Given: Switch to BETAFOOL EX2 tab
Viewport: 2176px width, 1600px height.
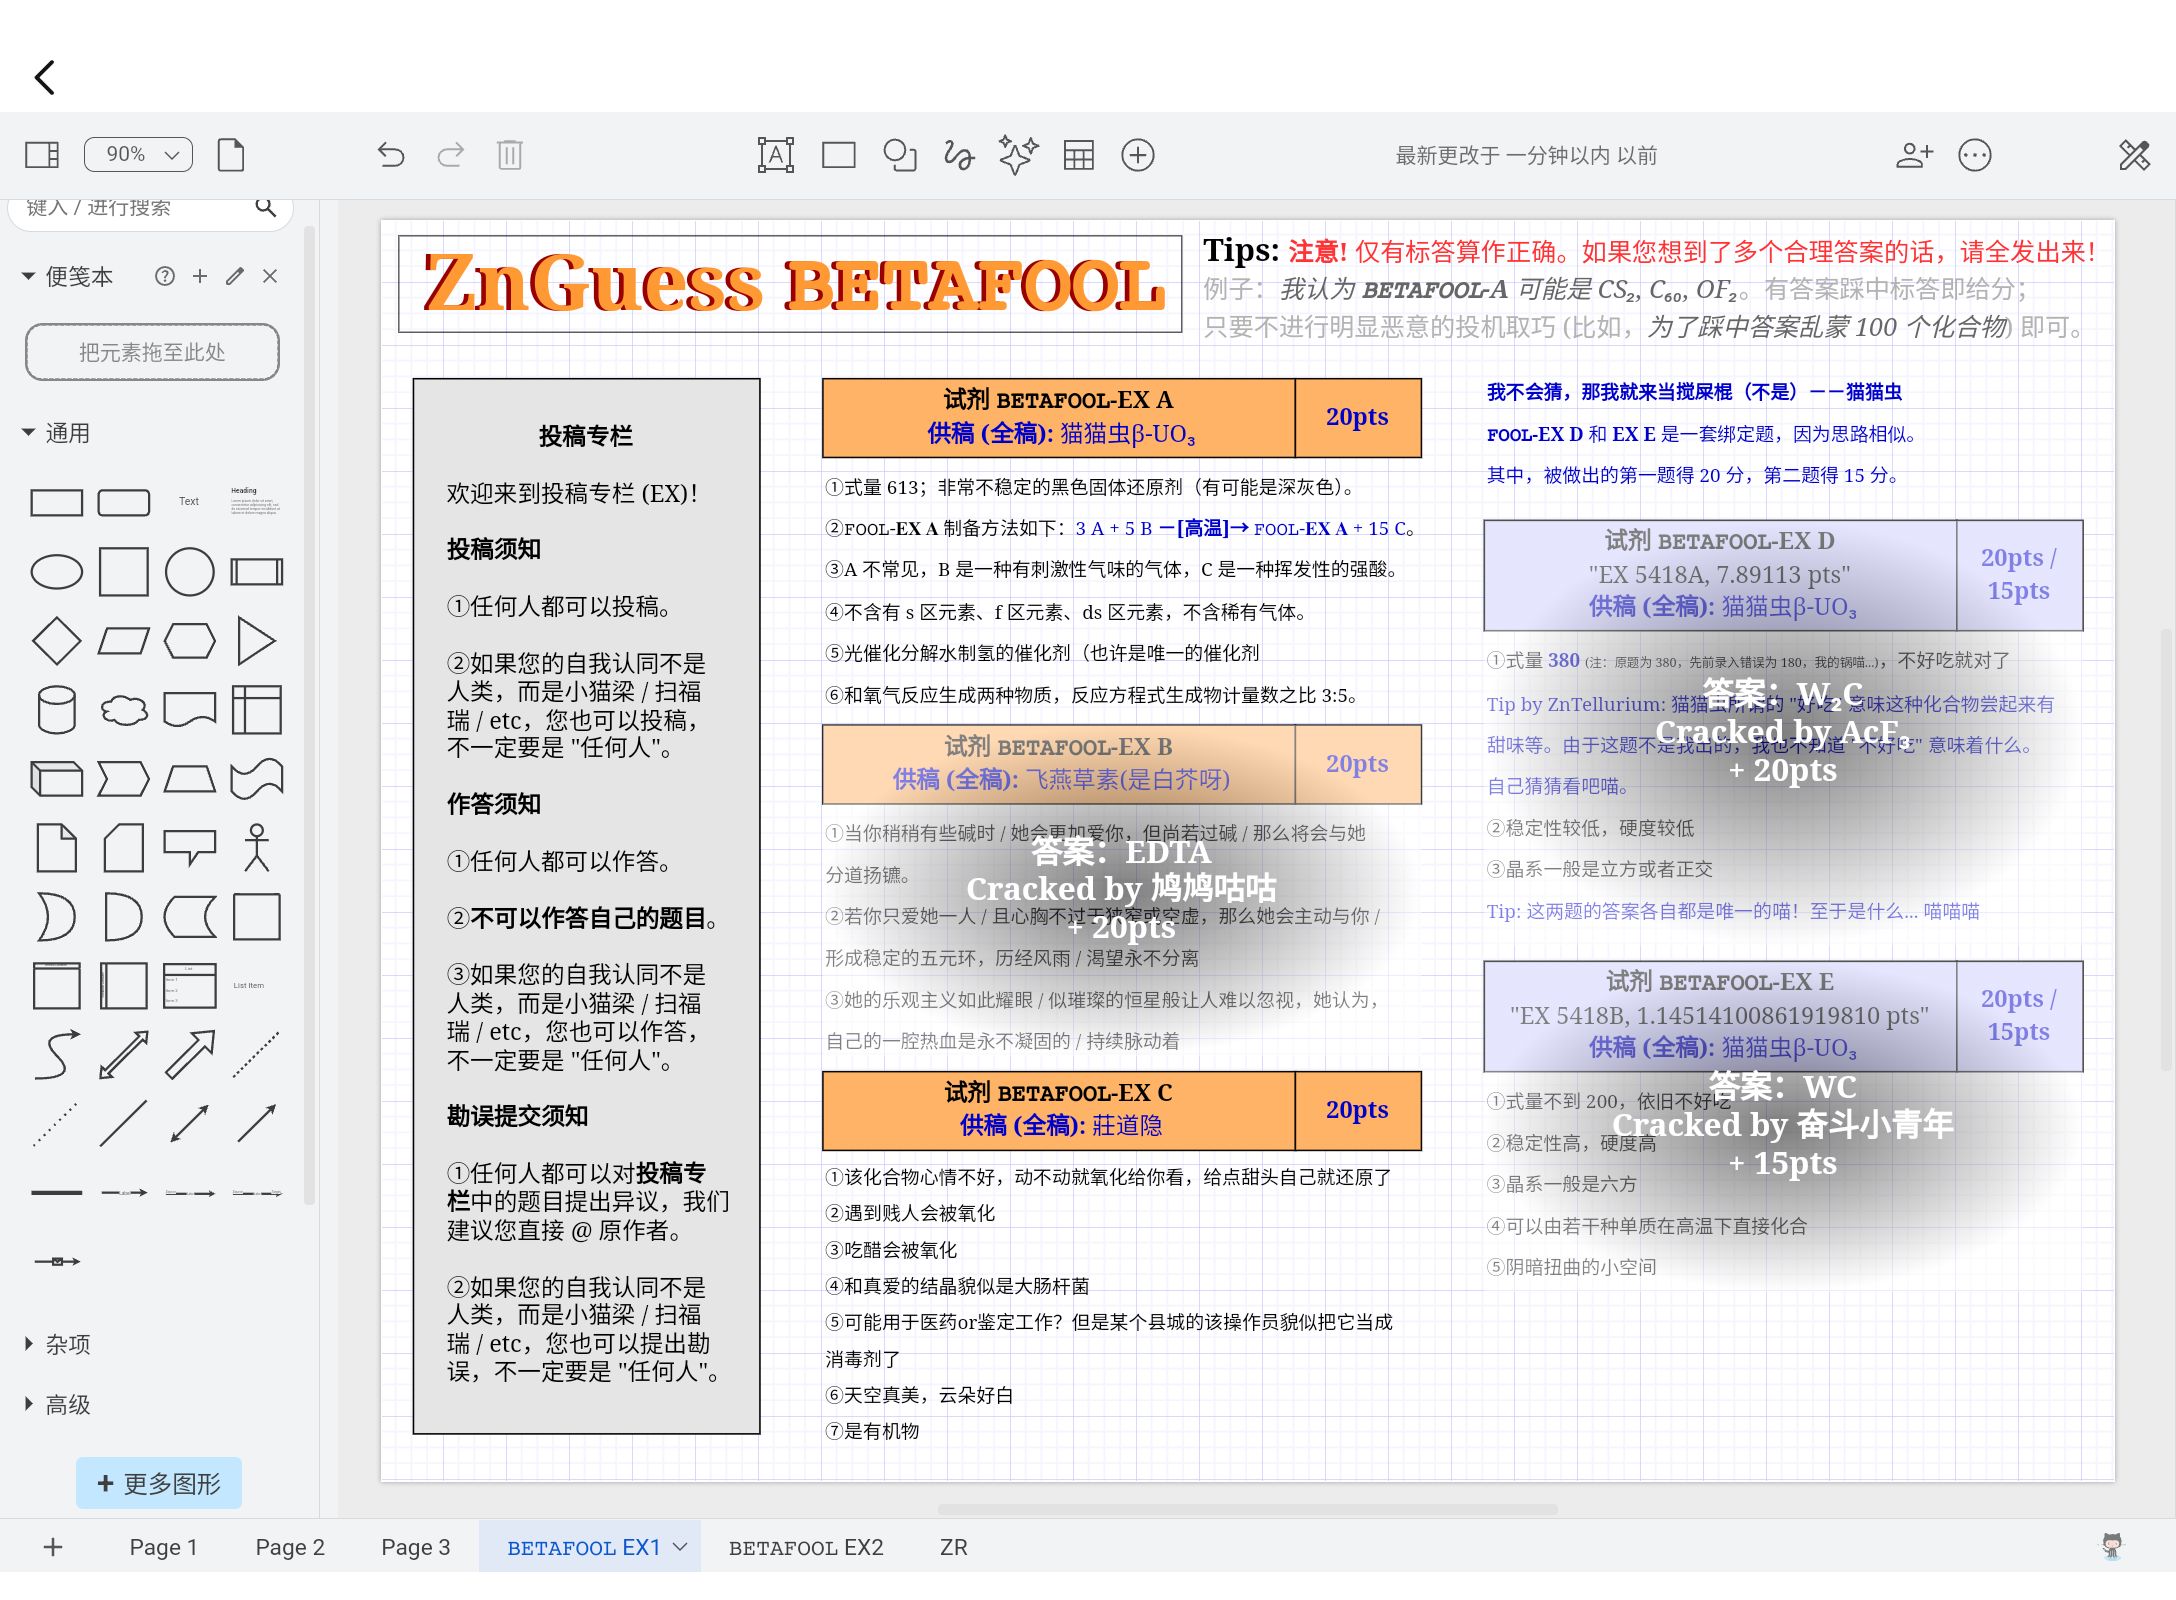Looking at the screenshot, I should (x=806, y=1547).
